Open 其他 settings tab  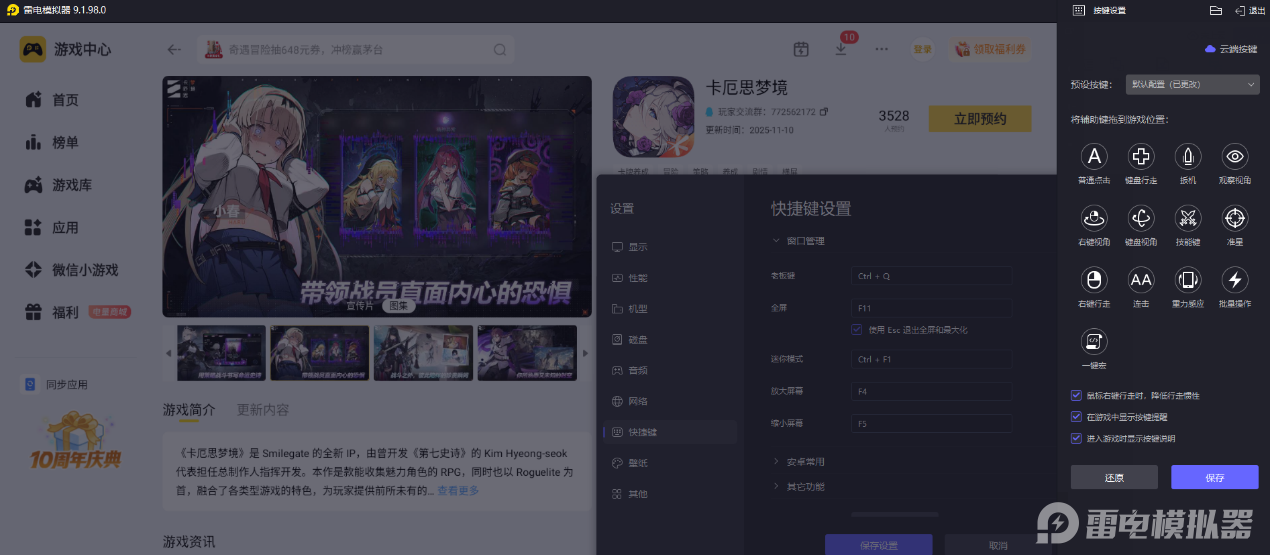[x=669, y=494]
